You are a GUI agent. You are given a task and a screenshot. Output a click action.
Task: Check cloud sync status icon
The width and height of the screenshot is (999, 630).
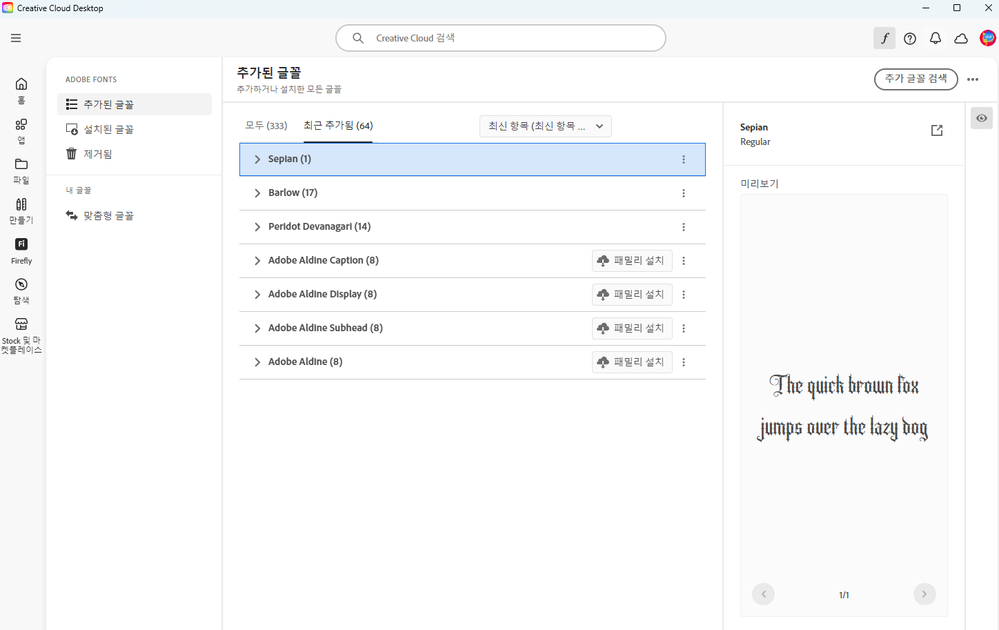tap(961, 38)
